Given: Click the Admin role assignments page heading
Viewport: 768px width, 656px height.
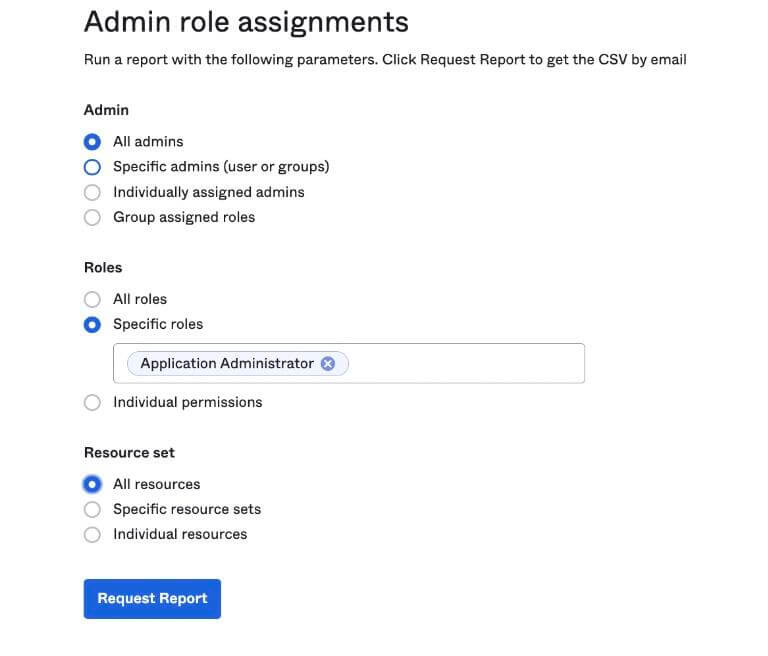Looking at the screenshot, I should (232, 22).
